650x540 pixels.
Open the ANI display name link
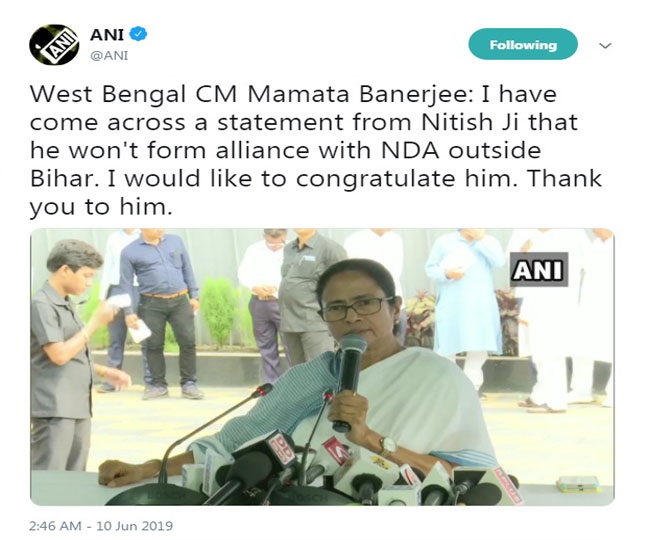coord(107,35)
